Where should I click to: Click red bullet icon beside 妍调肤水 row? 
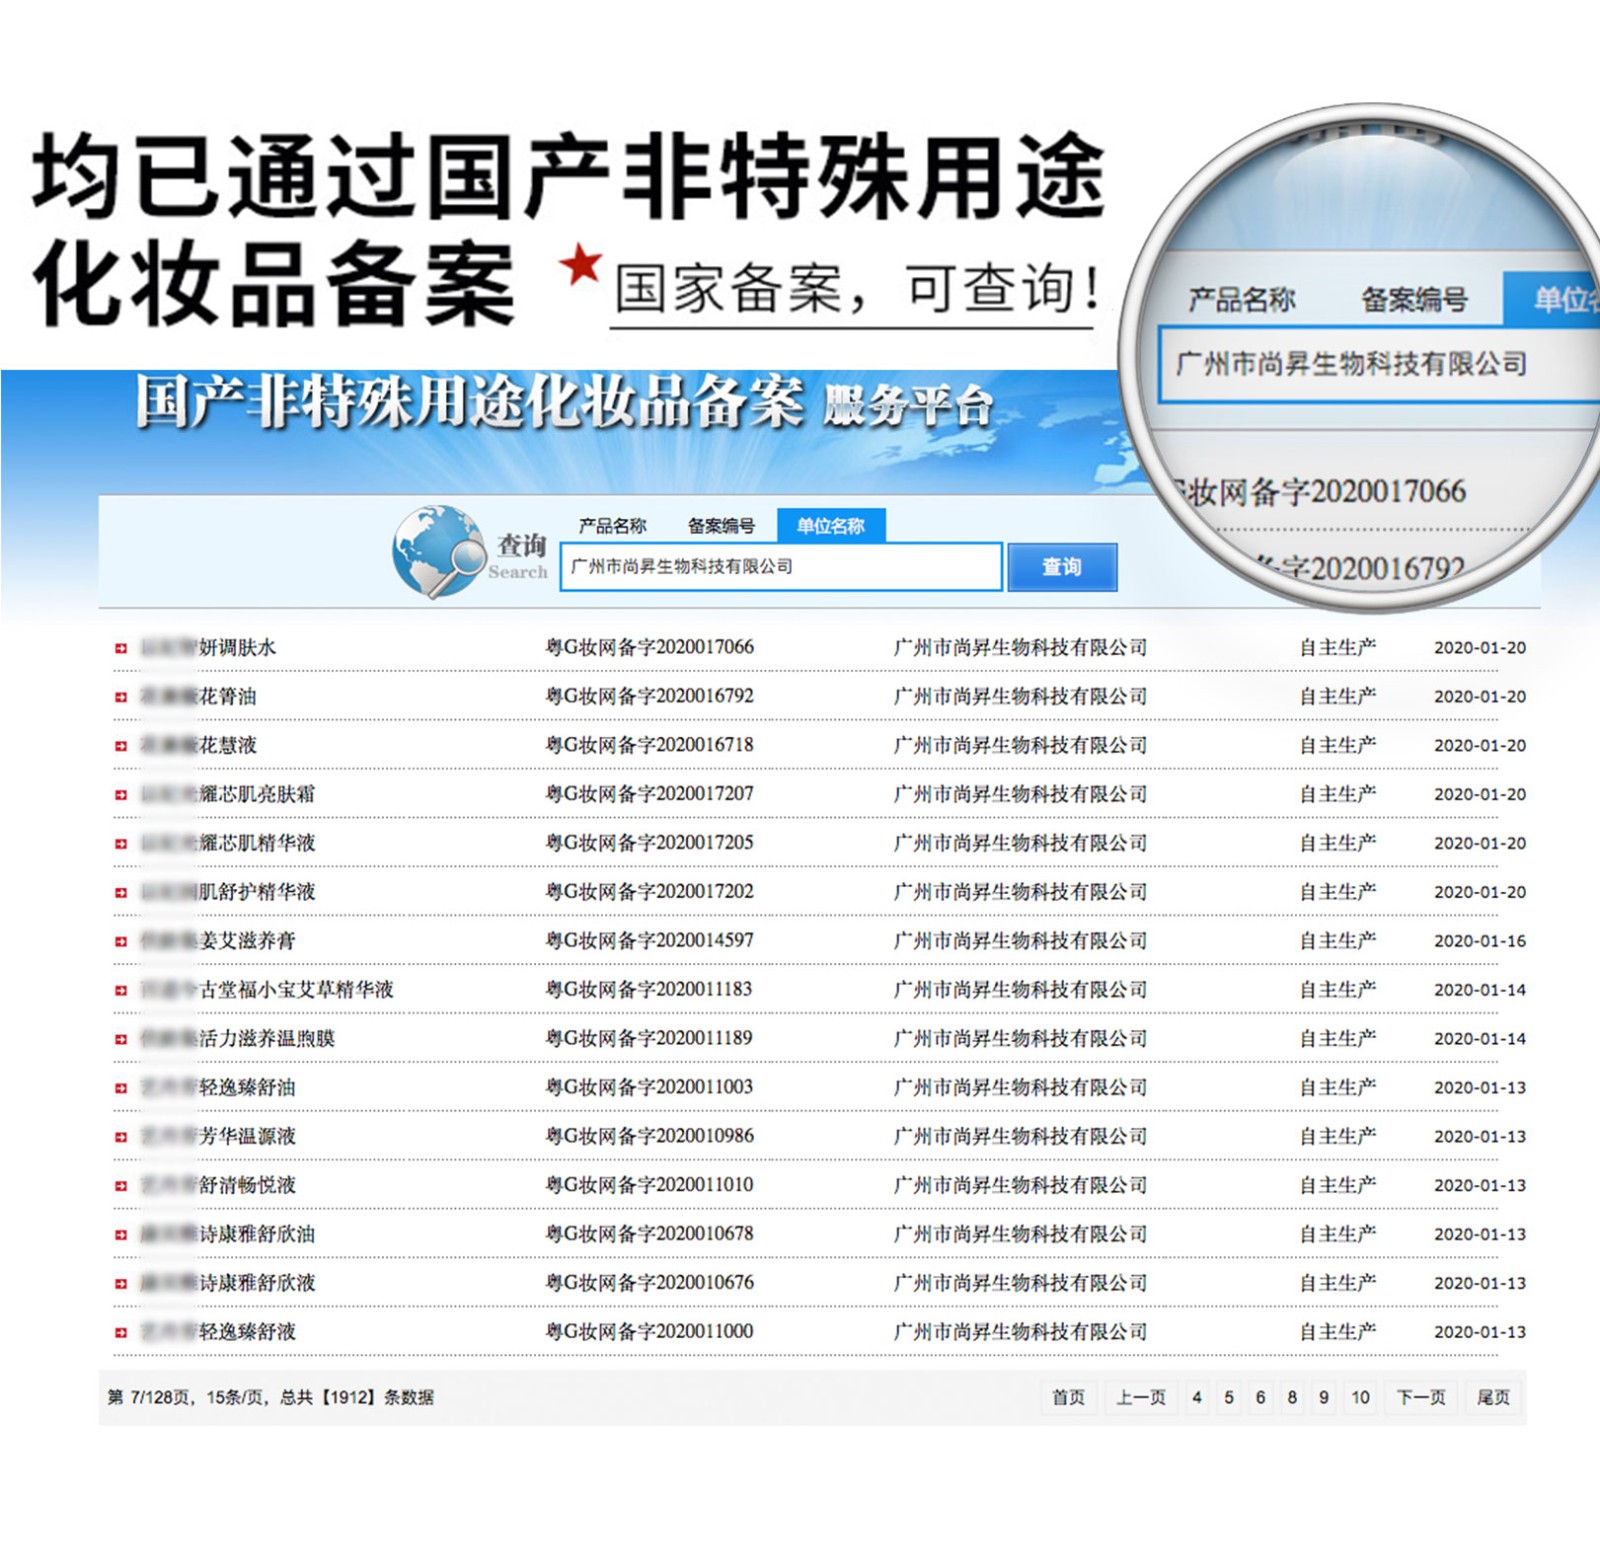121,648
